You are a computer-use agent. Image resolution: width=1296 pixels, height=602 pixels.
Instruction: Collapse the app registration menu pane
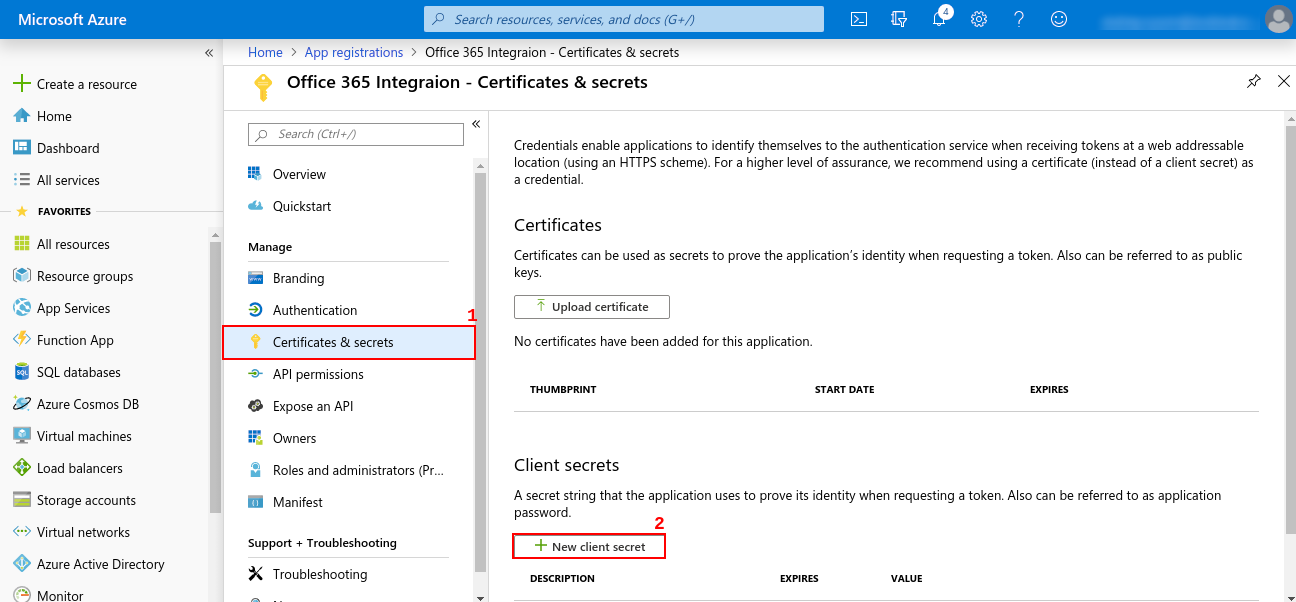point(476,124)
